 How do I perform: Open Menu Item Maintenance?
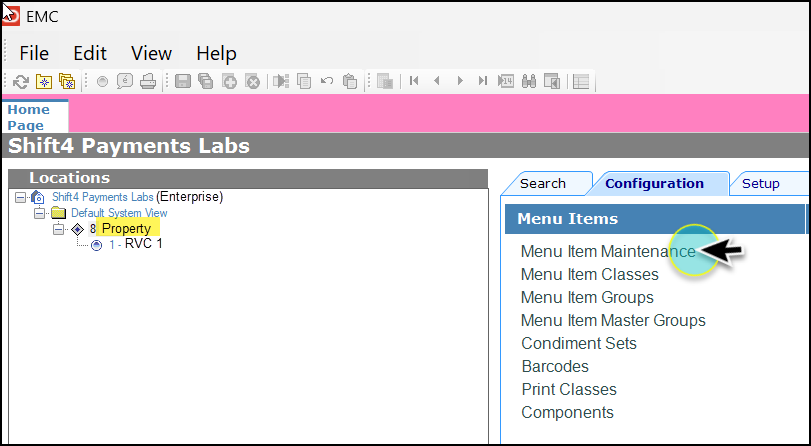608,251
